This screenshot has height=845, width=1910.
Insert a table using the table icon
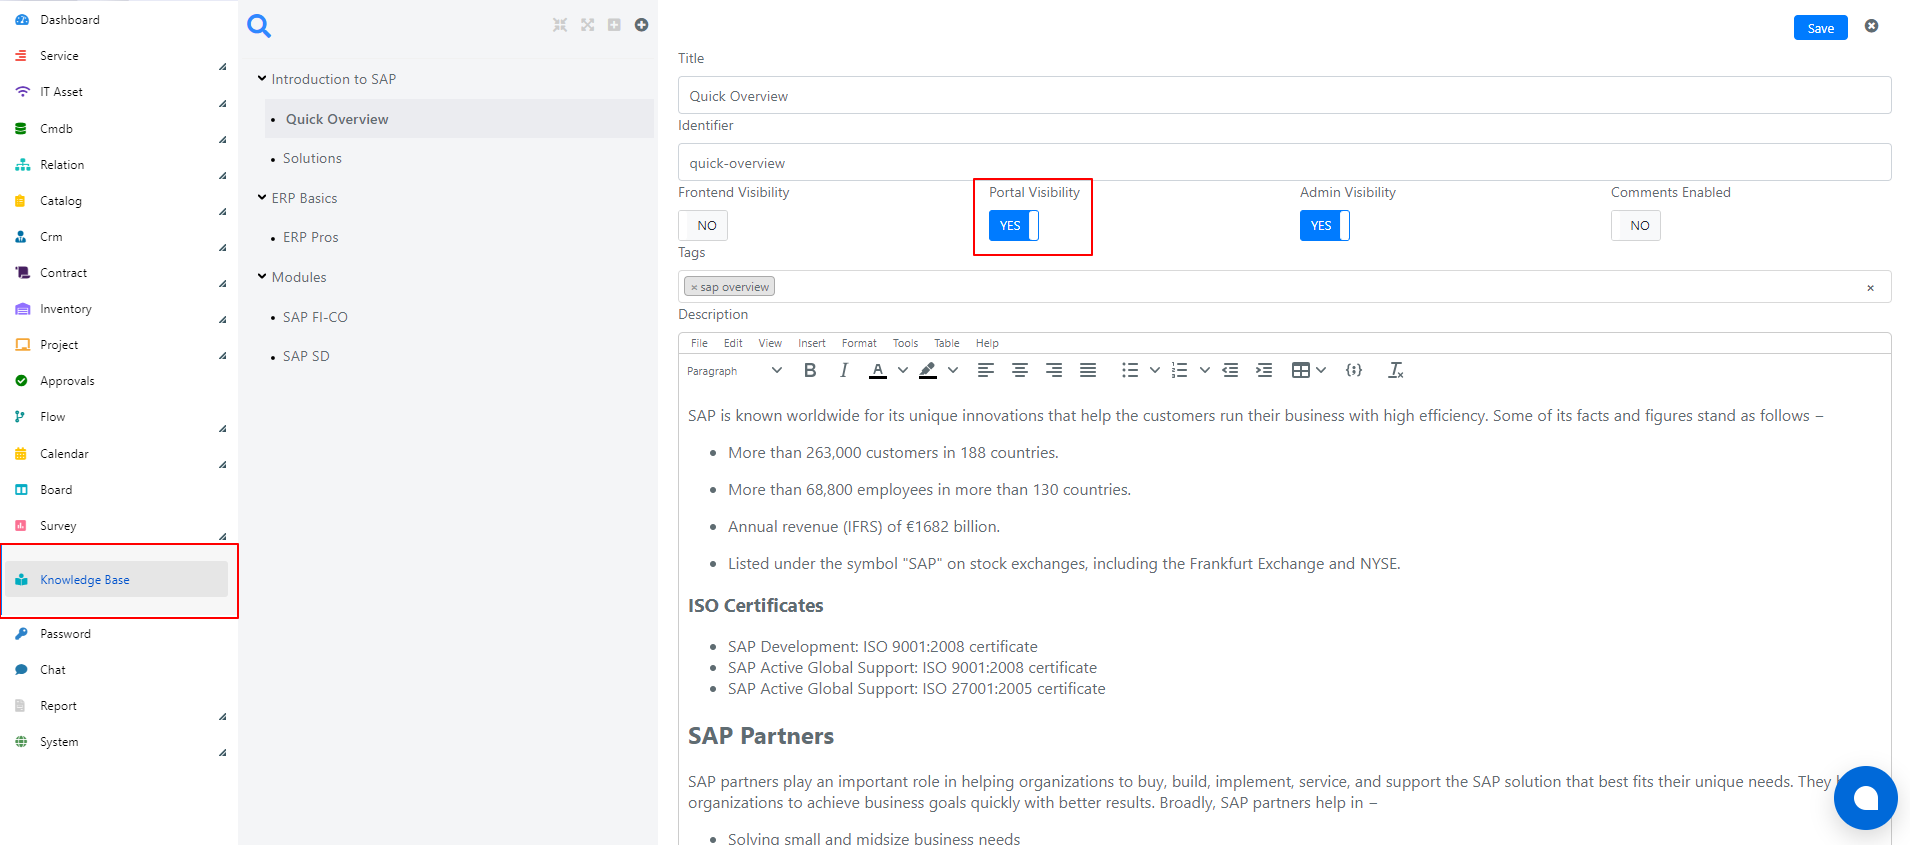click(1300, 370)
